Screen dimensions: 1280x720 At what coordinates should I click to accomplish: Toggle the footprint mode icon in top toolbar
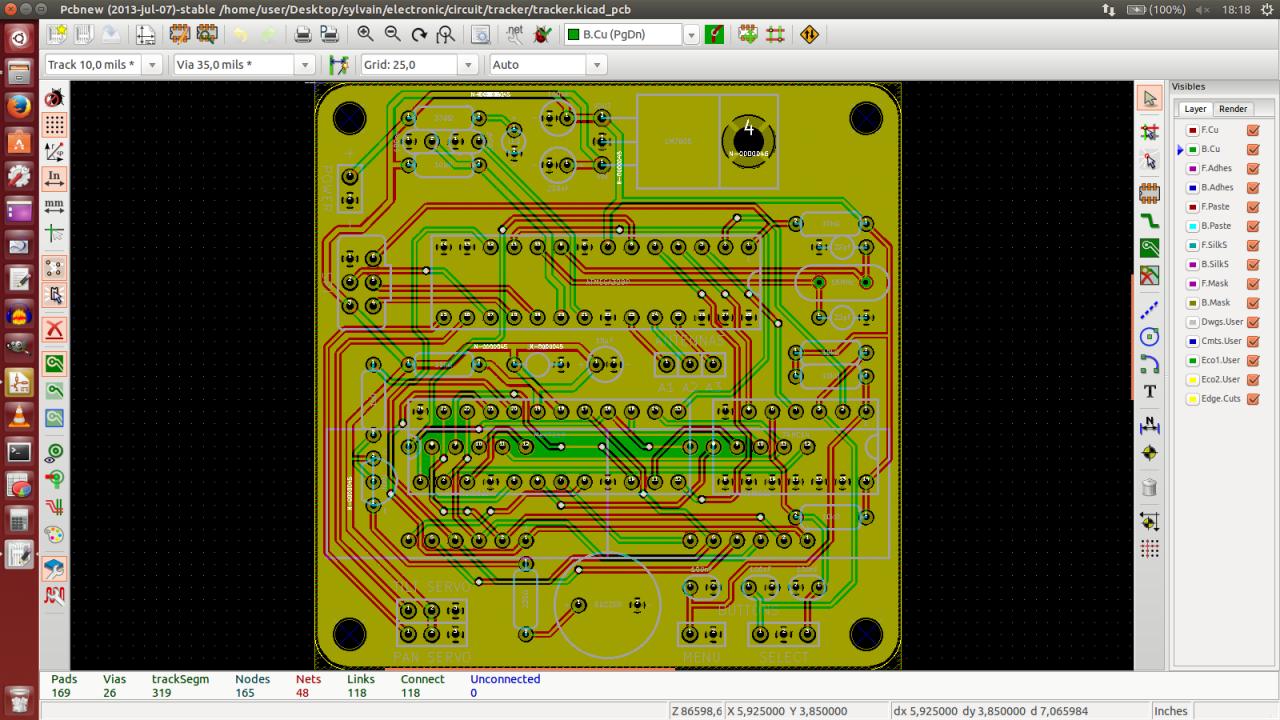coord(748,34)
